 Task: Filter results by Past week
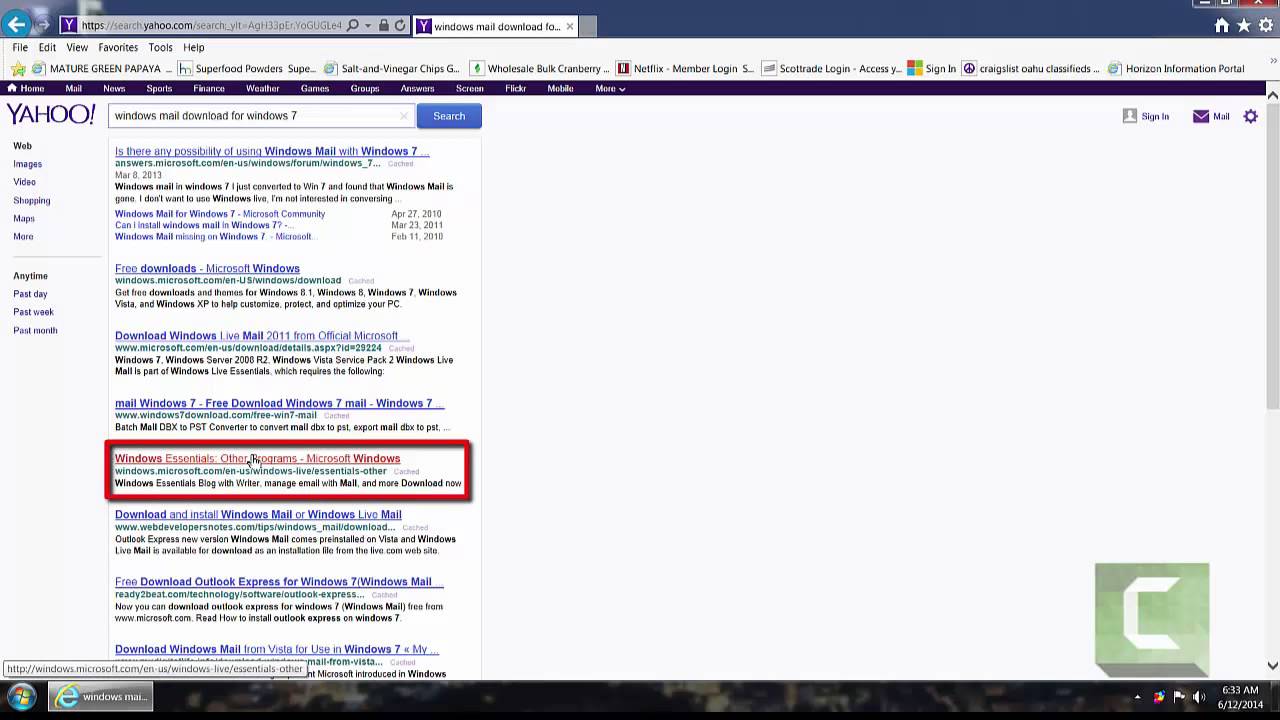[x=33, y=312]
